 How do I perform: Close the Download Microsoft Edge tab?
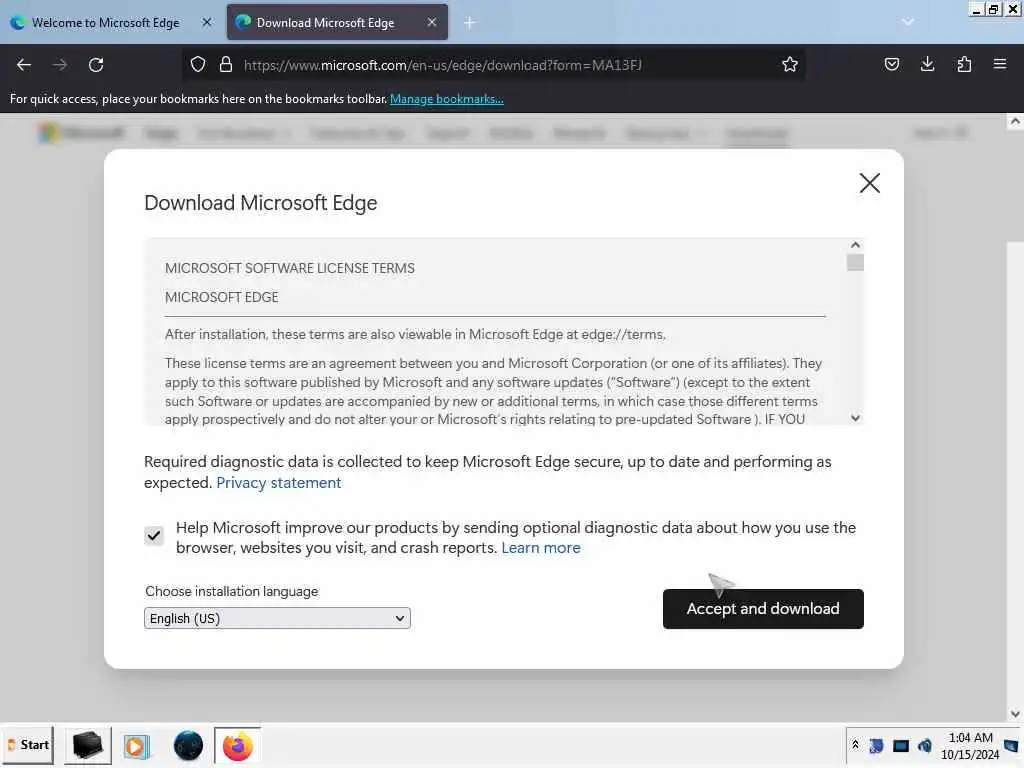point(432,22)
